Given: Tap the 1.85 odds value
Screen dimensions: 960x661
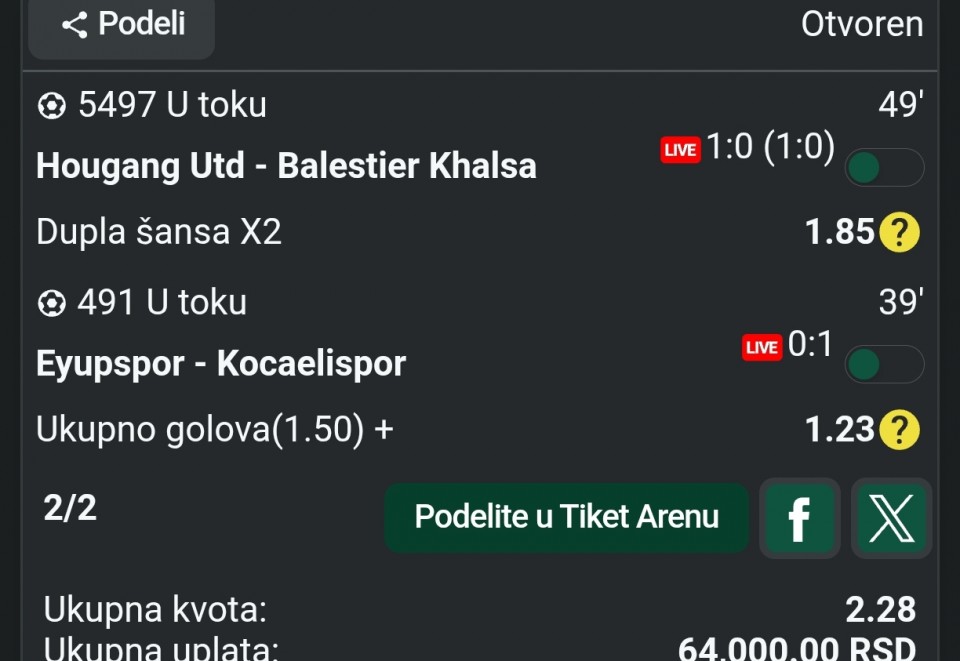Looking at the screenshot, I should (x=840, y=232).
